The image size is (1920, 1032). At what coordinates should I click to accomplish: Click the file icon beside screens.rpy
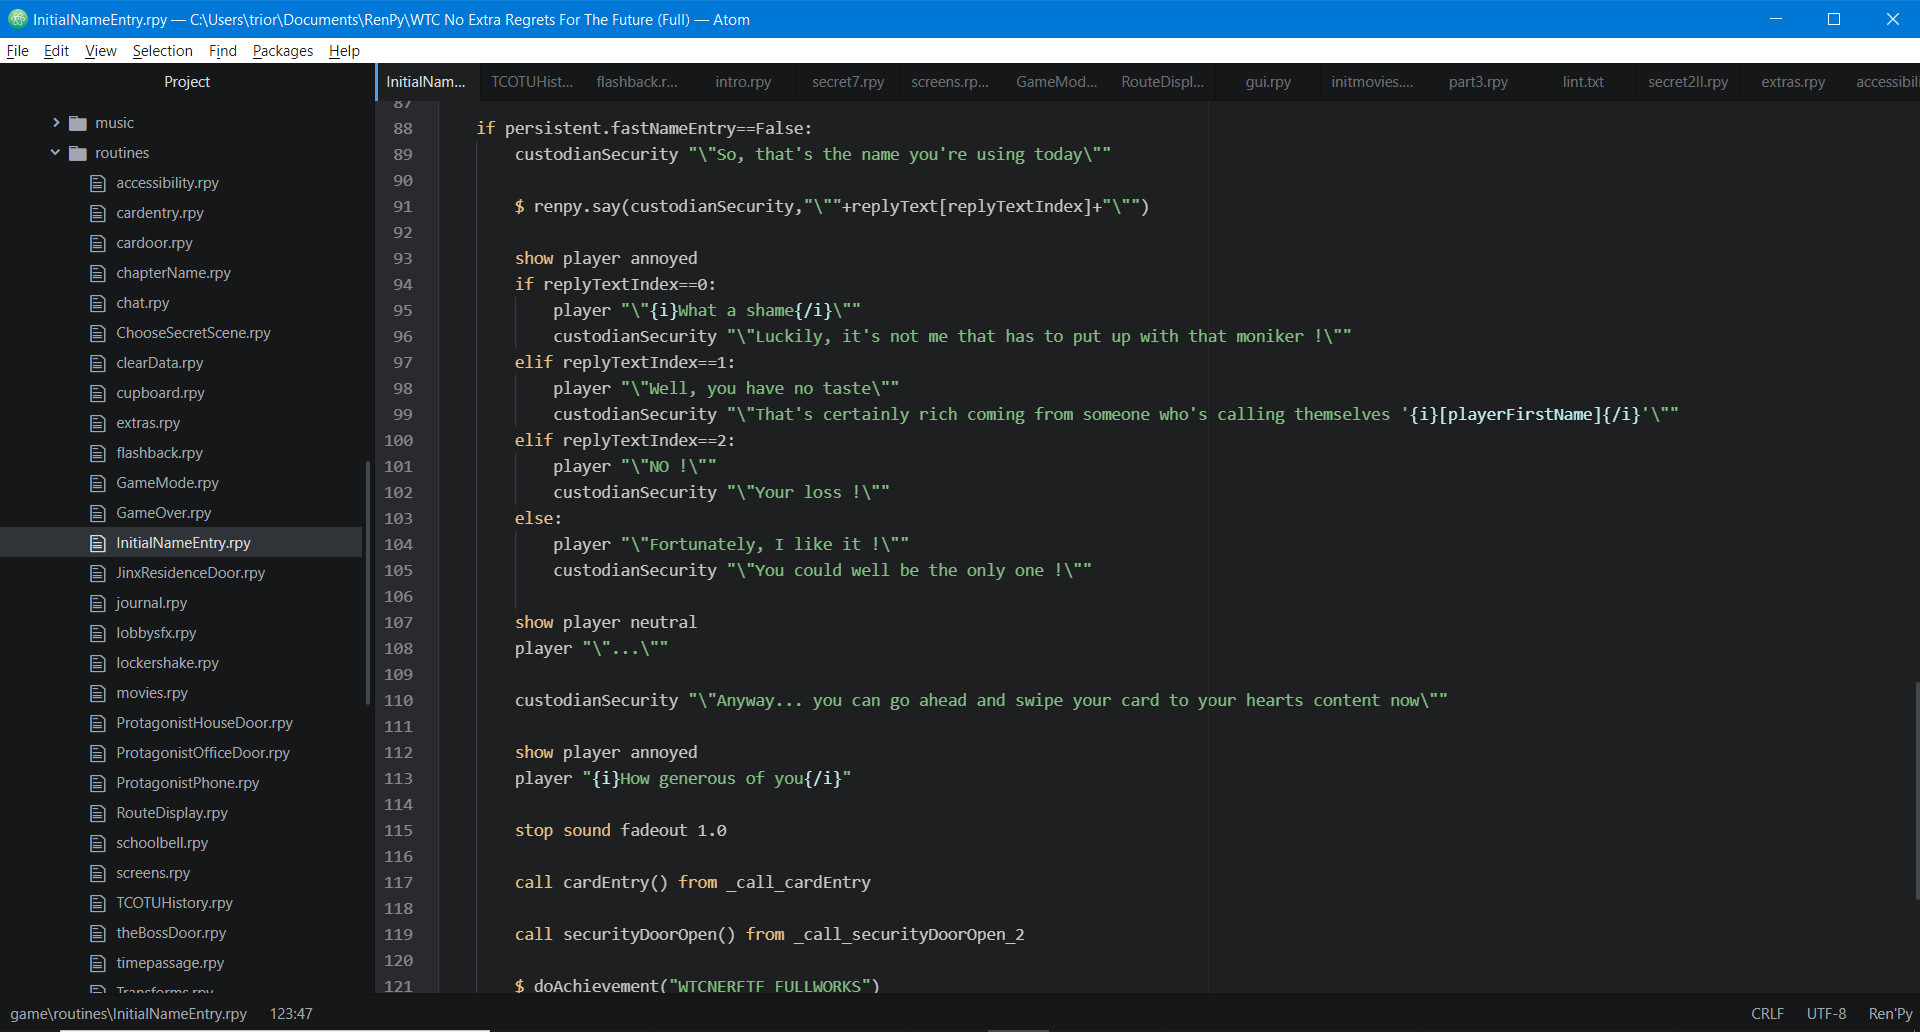(x=97, y=872)
